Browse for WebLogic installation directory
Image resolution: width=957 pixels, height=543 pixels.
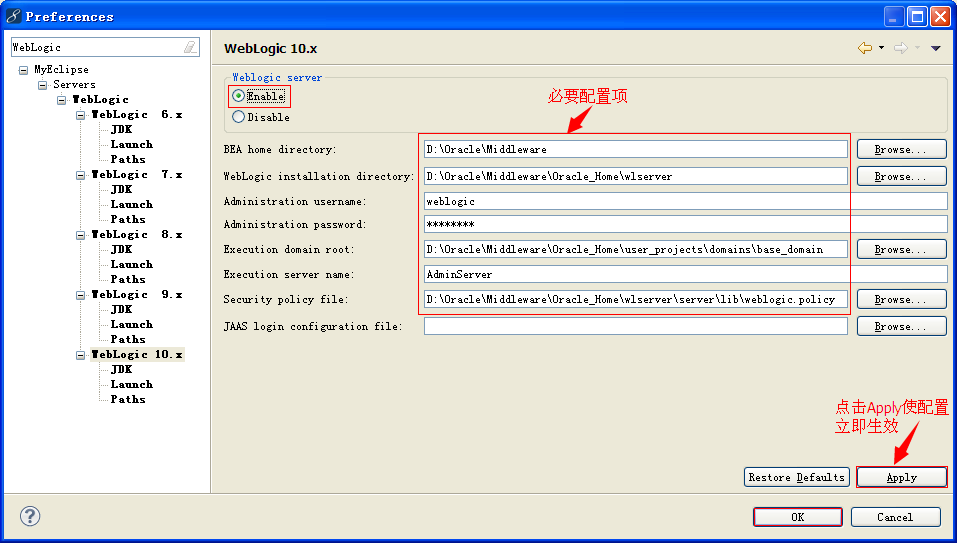(x=901, y=176)
